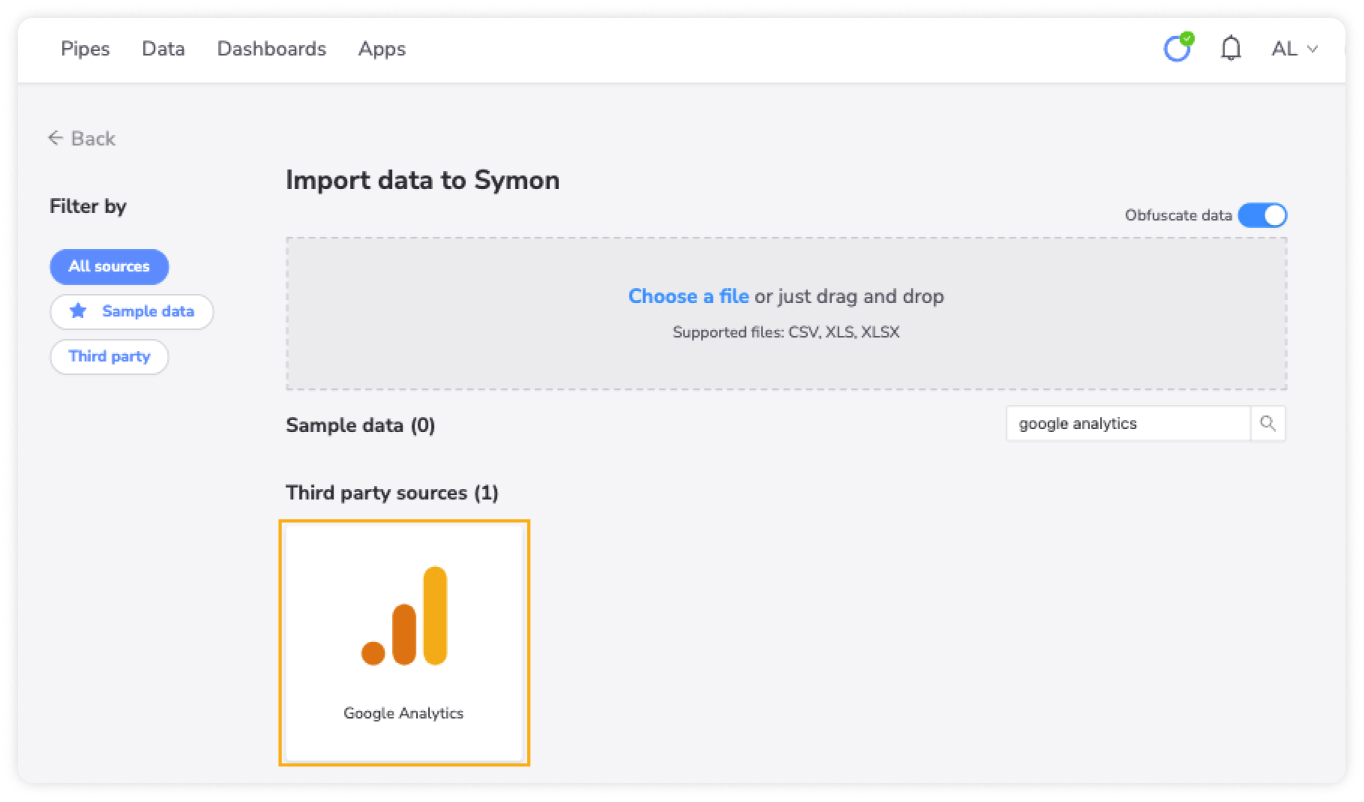
Task: Click the sync status circle icon
Action: (x=1178, y=47)
